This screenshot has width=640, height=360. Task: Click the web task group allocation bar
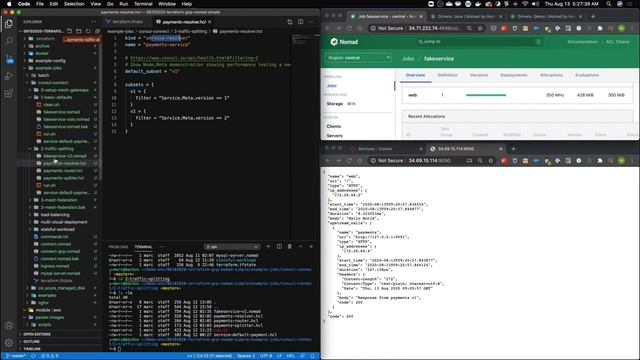pyautogui.click(x=486, y=95)
